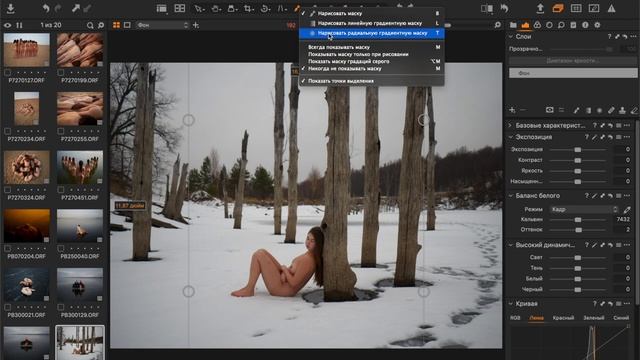Click the clone stamp icon in Layers

point(622,110)
